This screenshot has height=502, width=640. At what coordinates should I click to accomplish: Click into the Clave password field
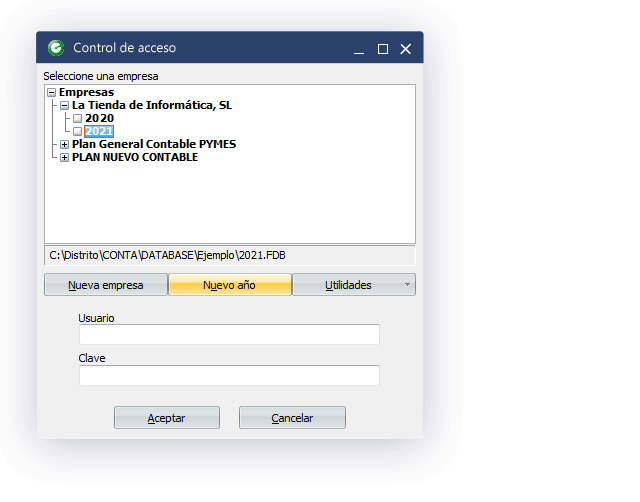click(229, 376)
